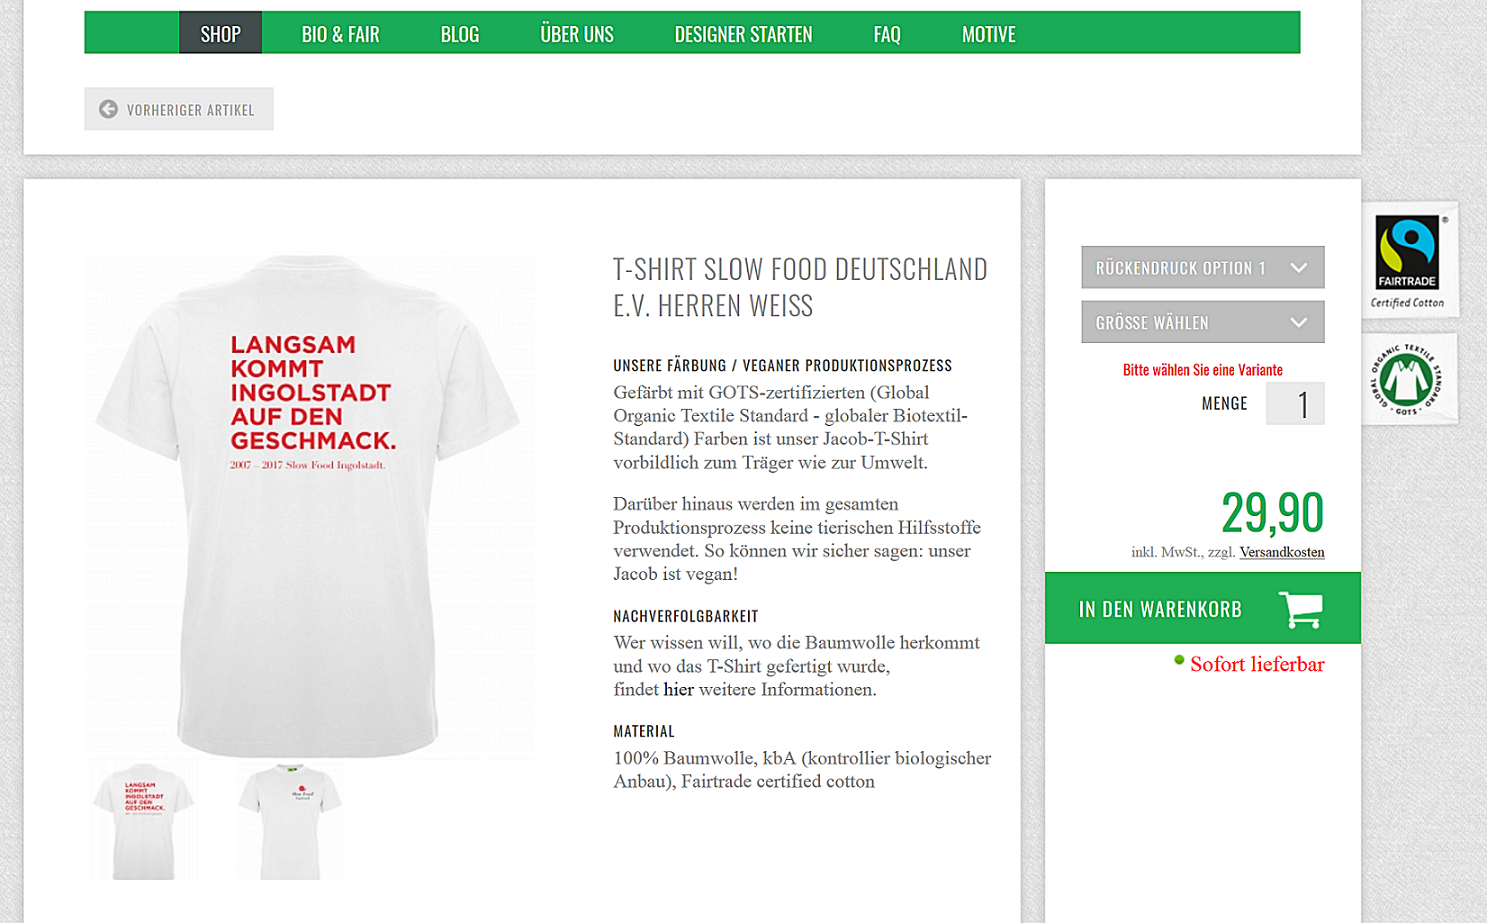
Task: Expand the Rückendruck Option 1 dropdown
Action: [1202, 267]
